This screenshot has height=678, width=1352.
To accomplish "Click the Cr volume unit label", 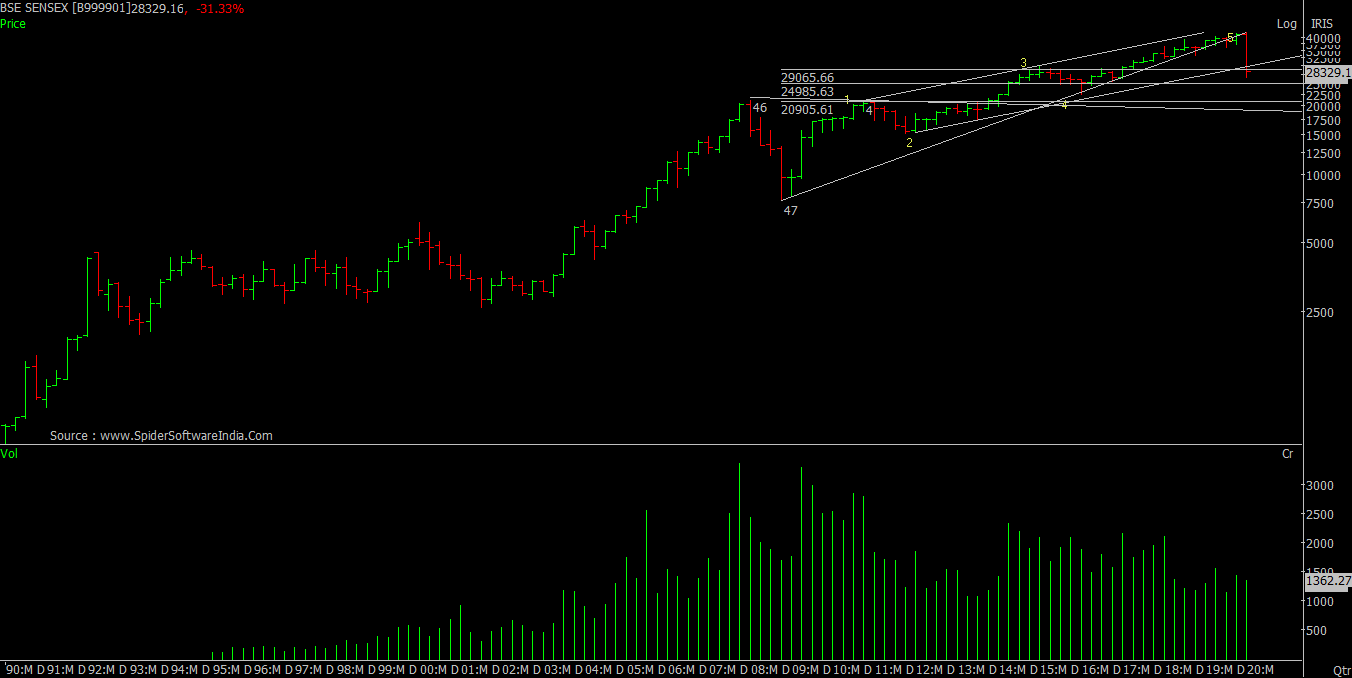I will click(x=1288, y=454).
